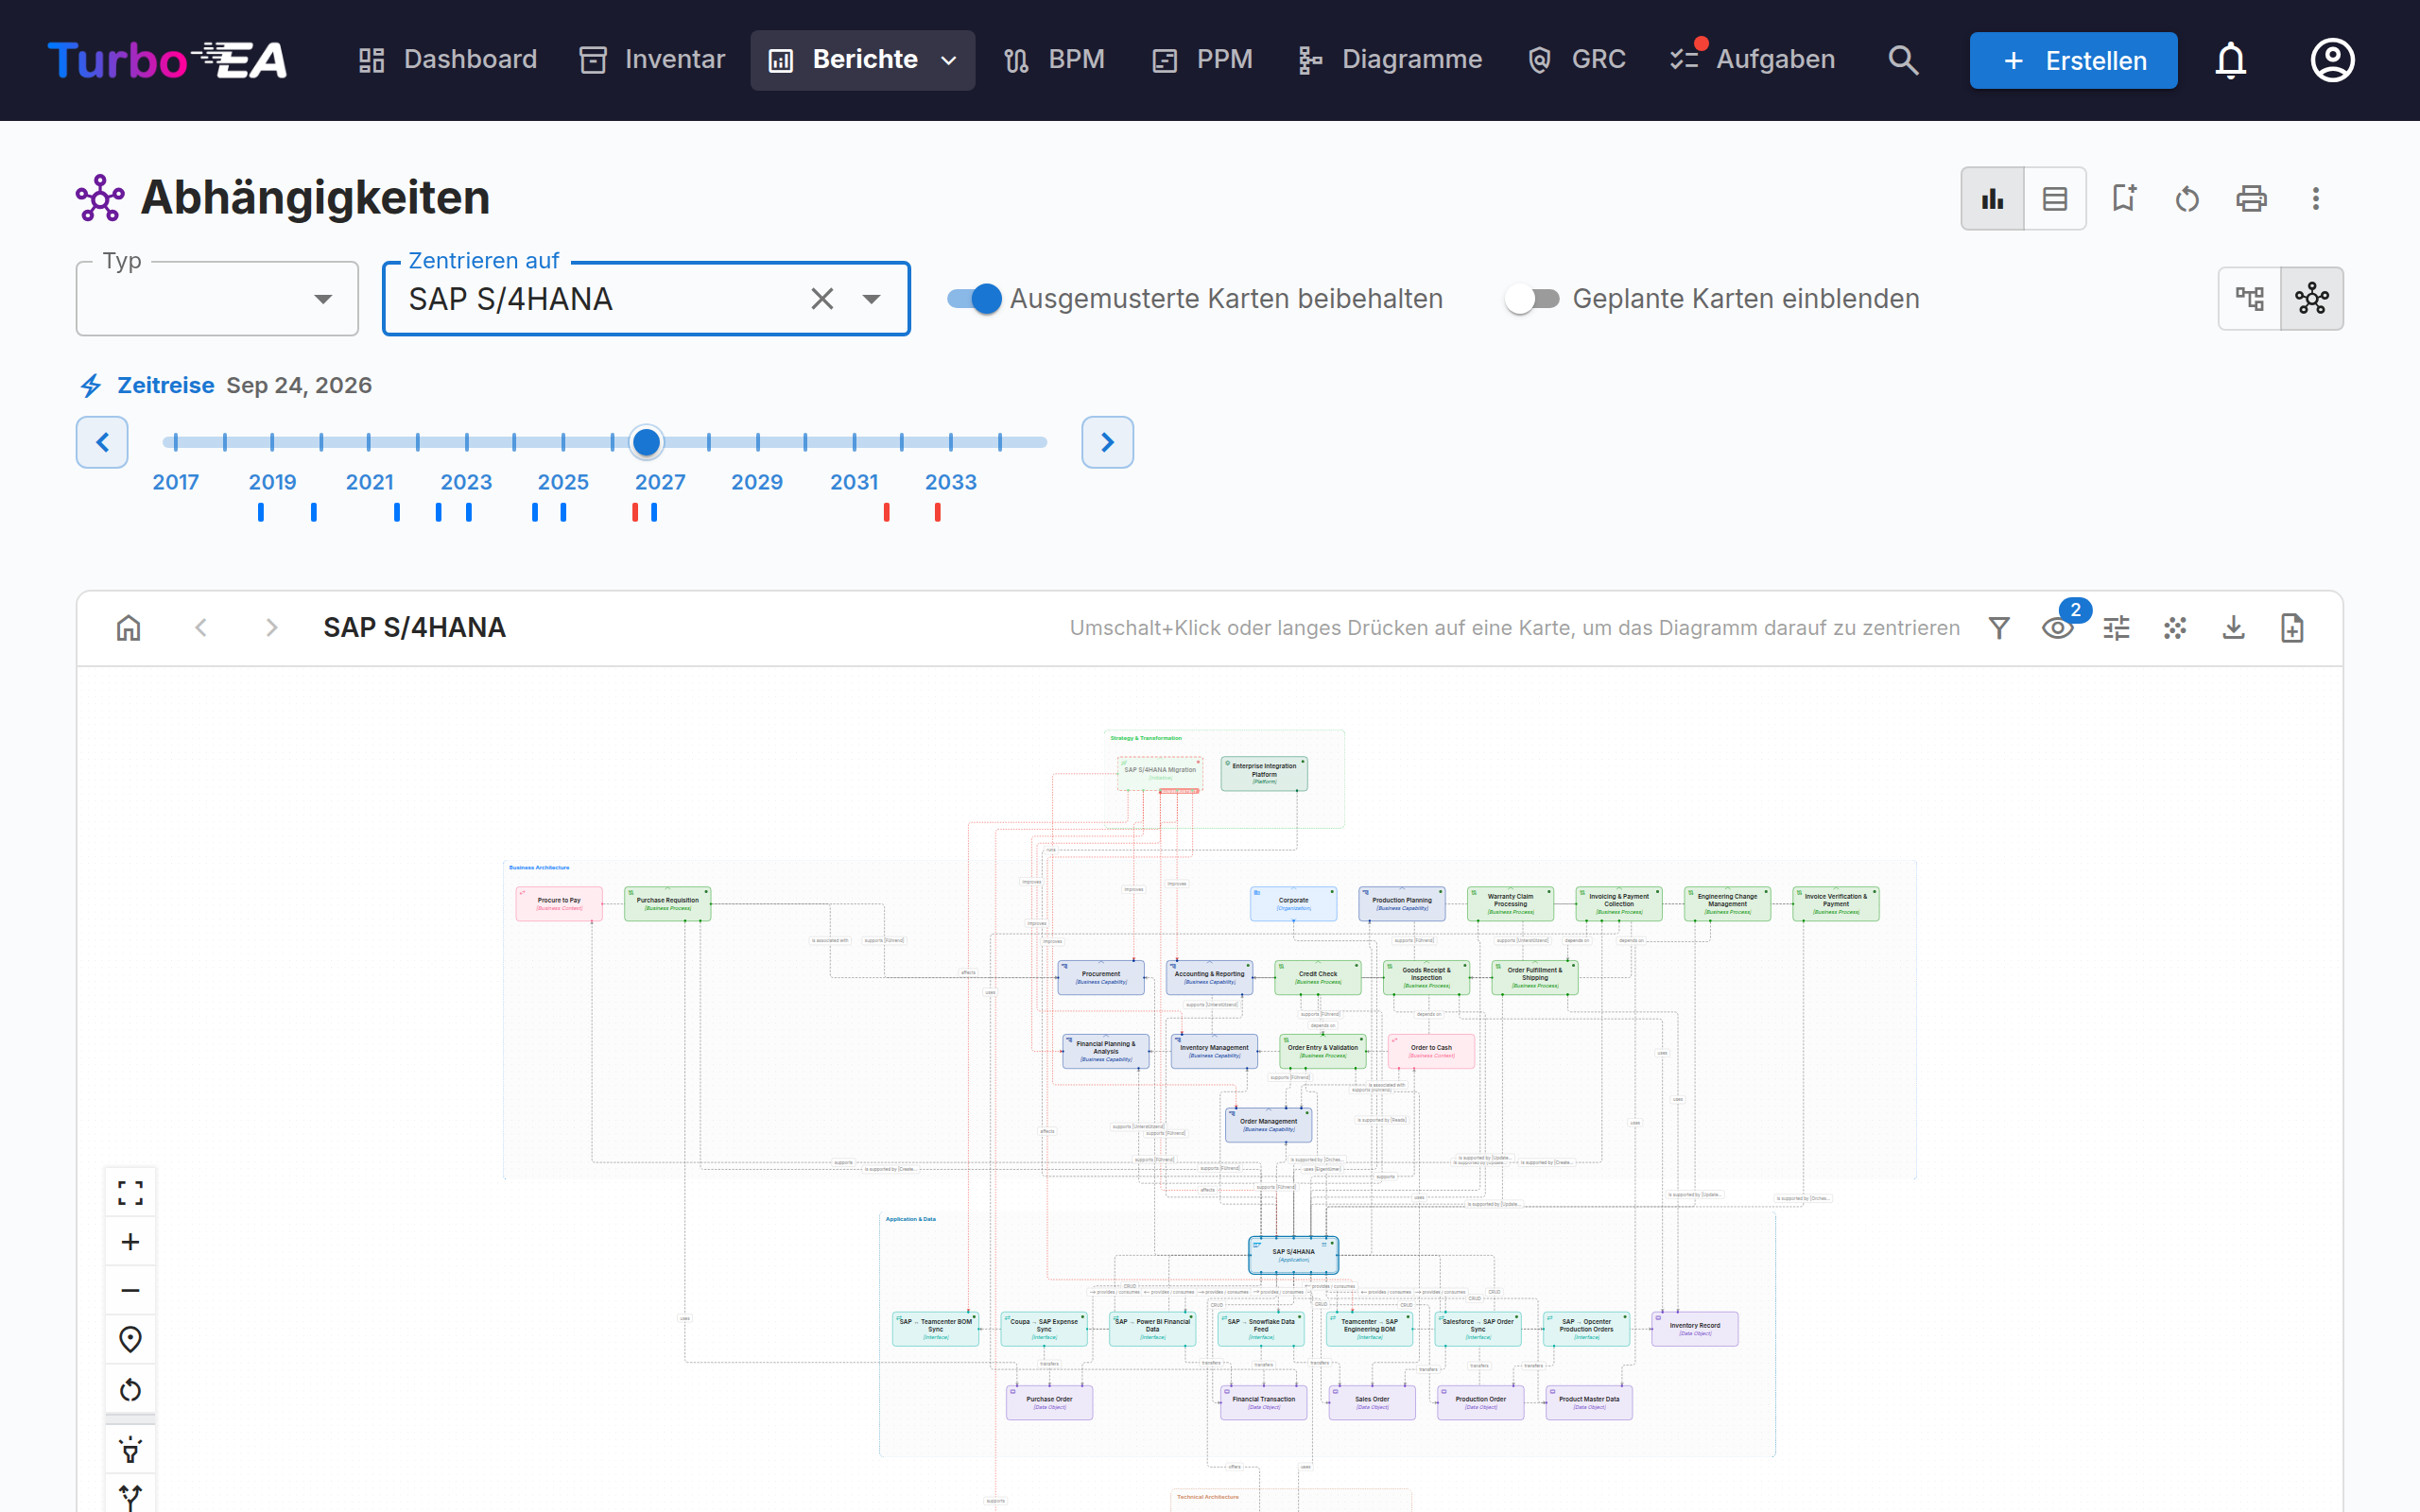
Task: Navigate to Diagramme
Action: point(1389,60)
